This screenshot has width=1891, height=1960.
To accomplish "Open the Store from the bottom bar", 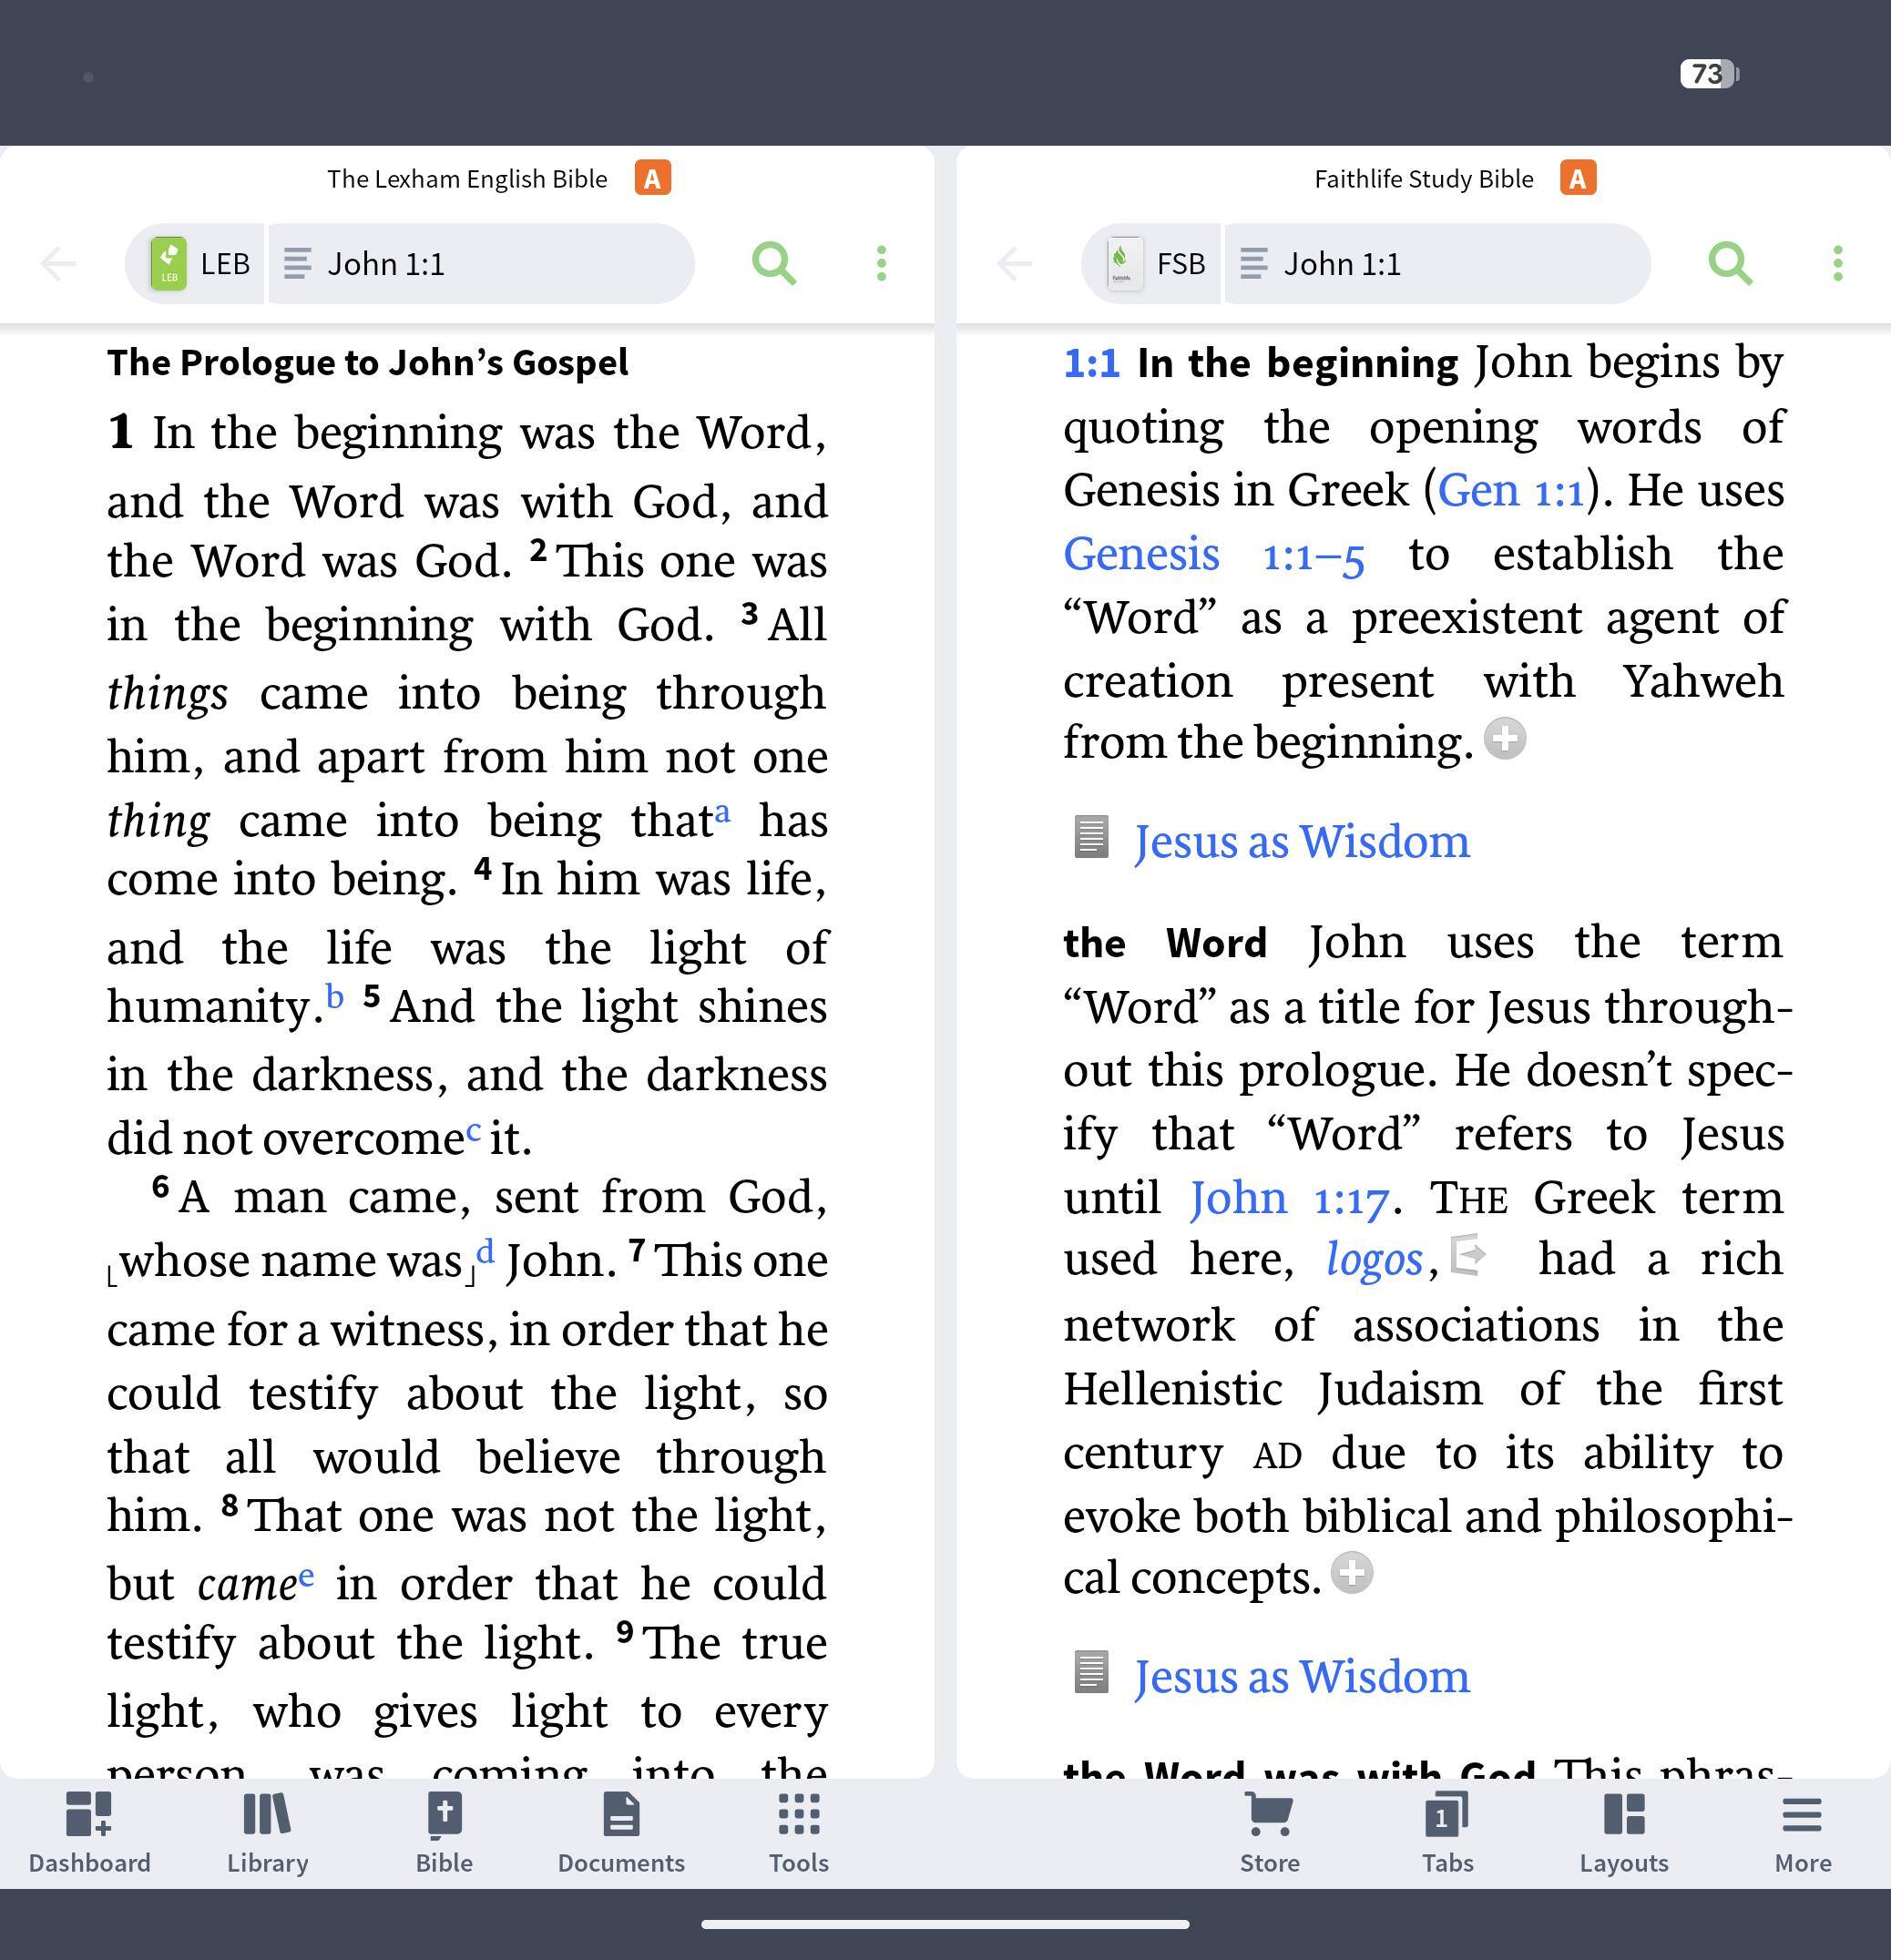I will pyautogui.click(x=1269, y=1834).
